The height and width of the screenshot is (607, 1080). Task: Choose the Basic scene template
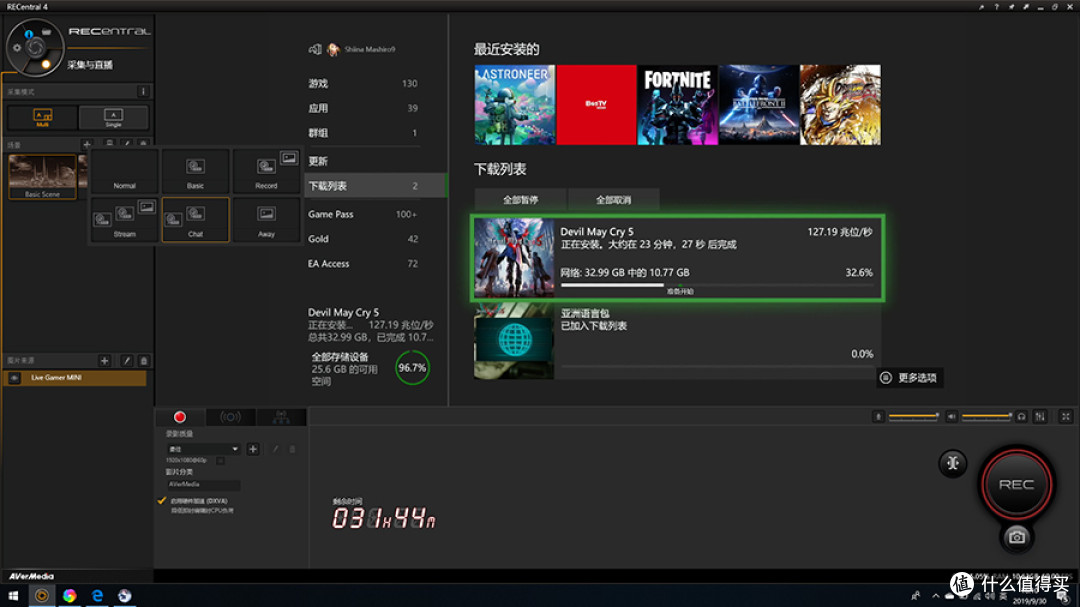[196, 171]
